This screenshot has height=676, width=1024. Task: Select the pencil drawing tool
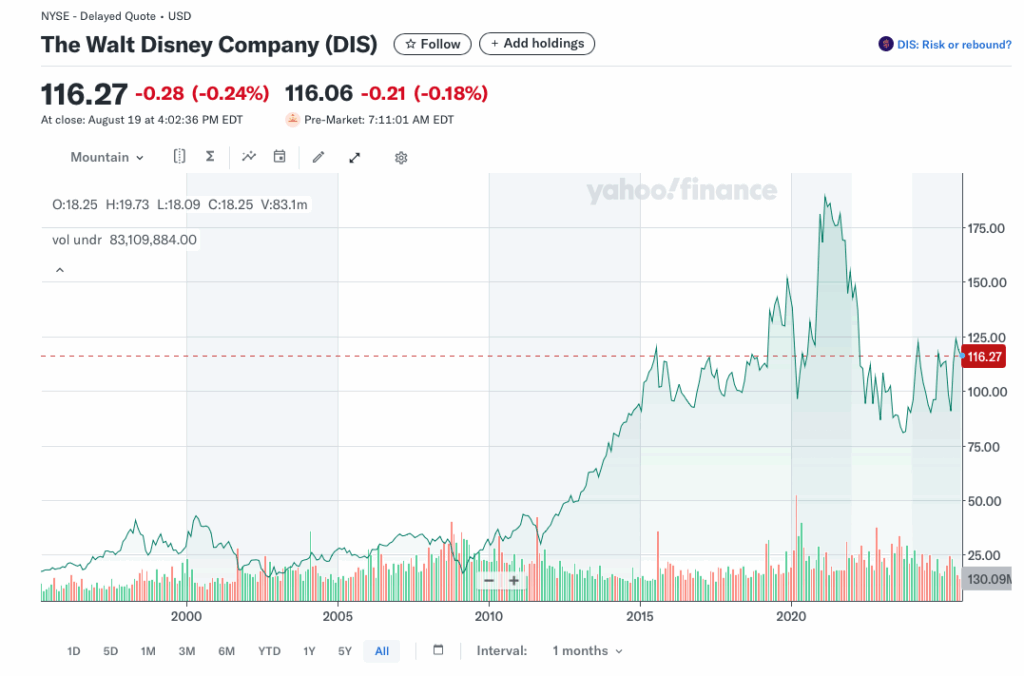(x=319, y=157)
